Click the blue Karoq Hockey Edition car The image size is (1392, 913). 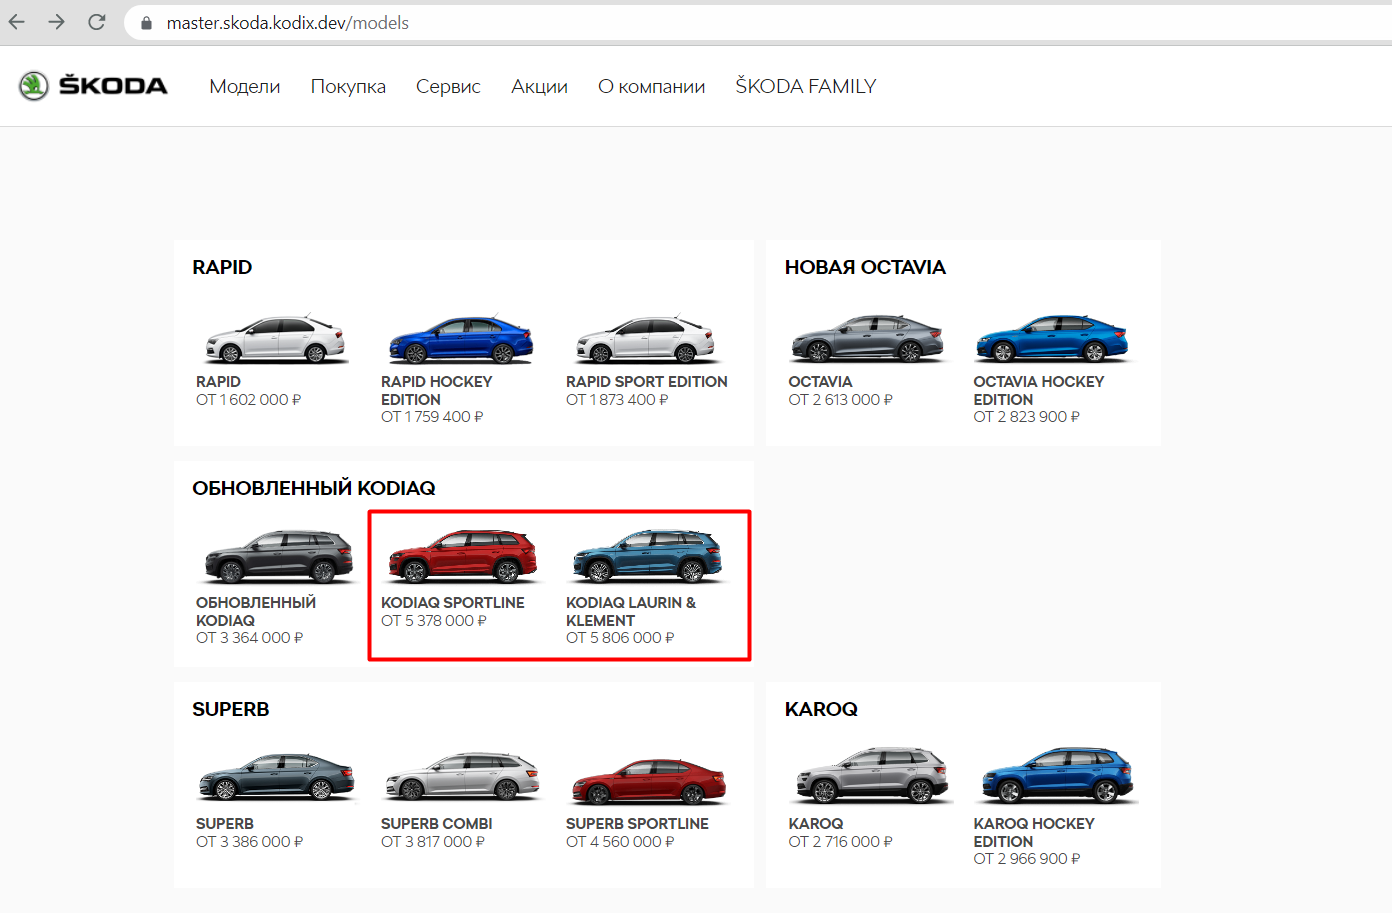click(1058, 774)
